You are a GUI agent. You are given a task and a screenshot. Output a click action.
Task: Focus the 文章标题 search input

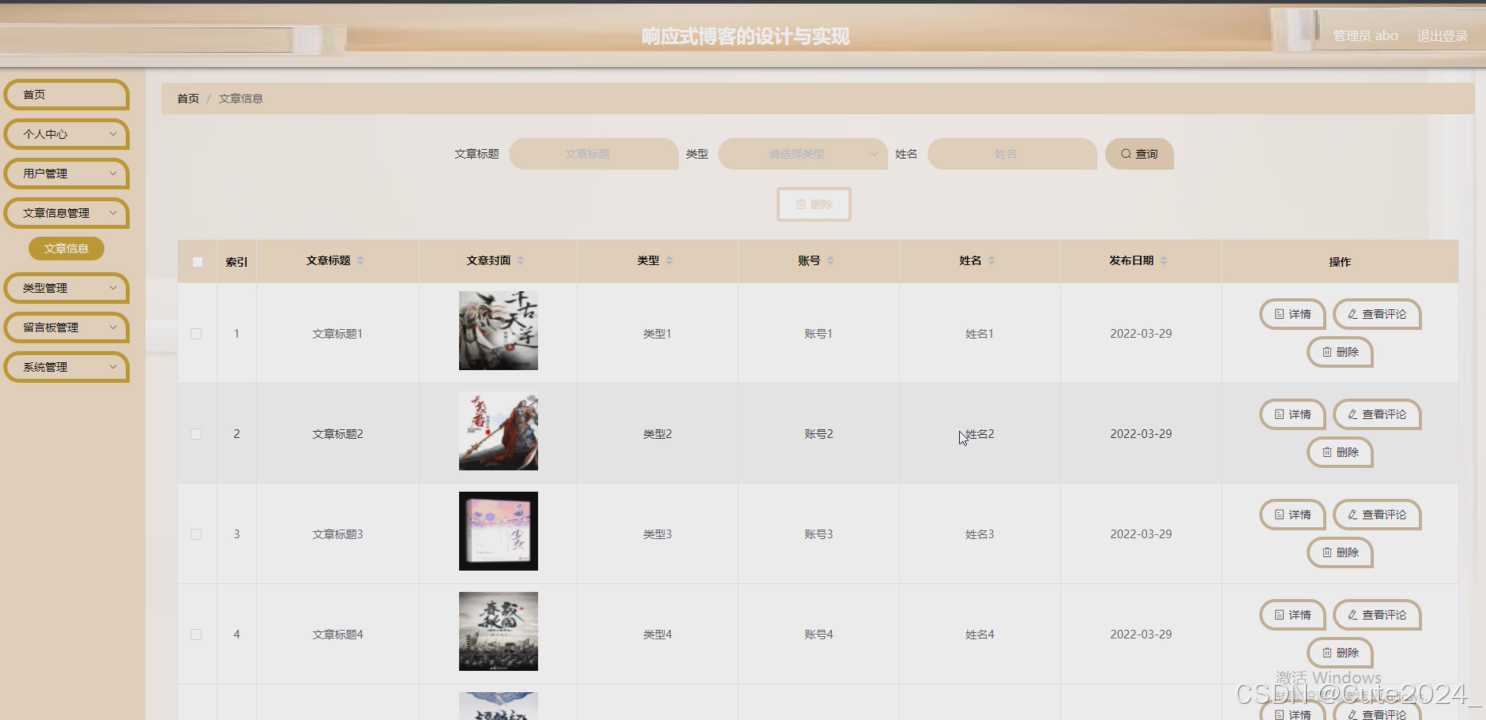pos(593,154)
